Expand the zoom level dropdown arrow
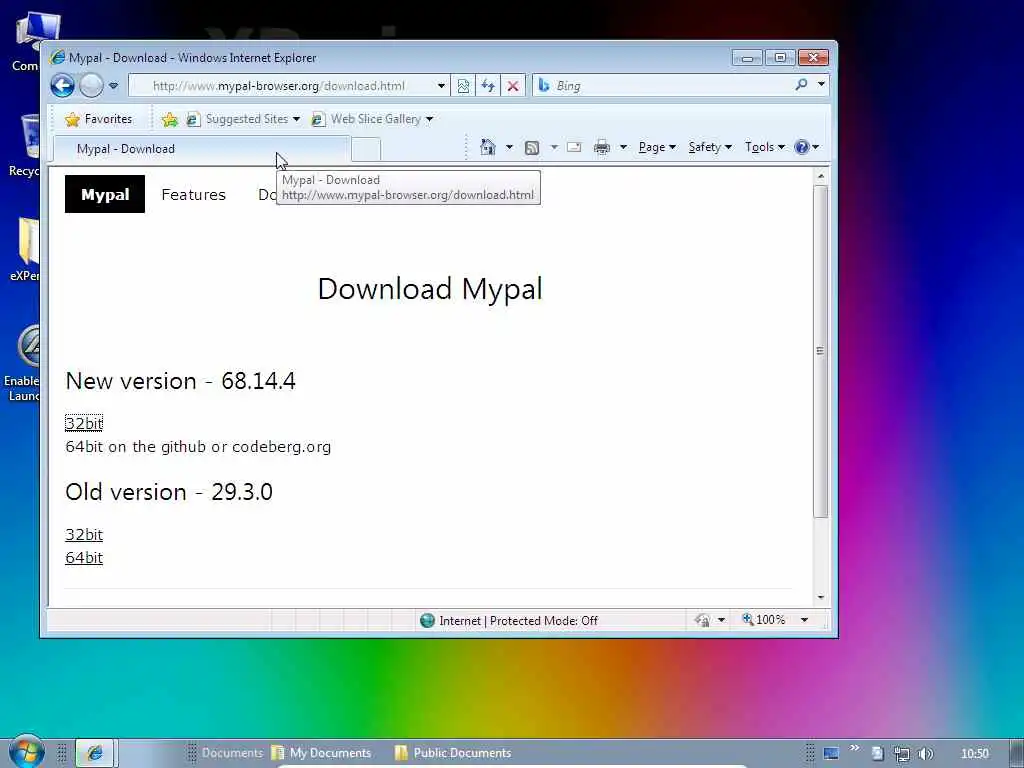This screenshot has width=1024, height=768. [x=805, y=620]
